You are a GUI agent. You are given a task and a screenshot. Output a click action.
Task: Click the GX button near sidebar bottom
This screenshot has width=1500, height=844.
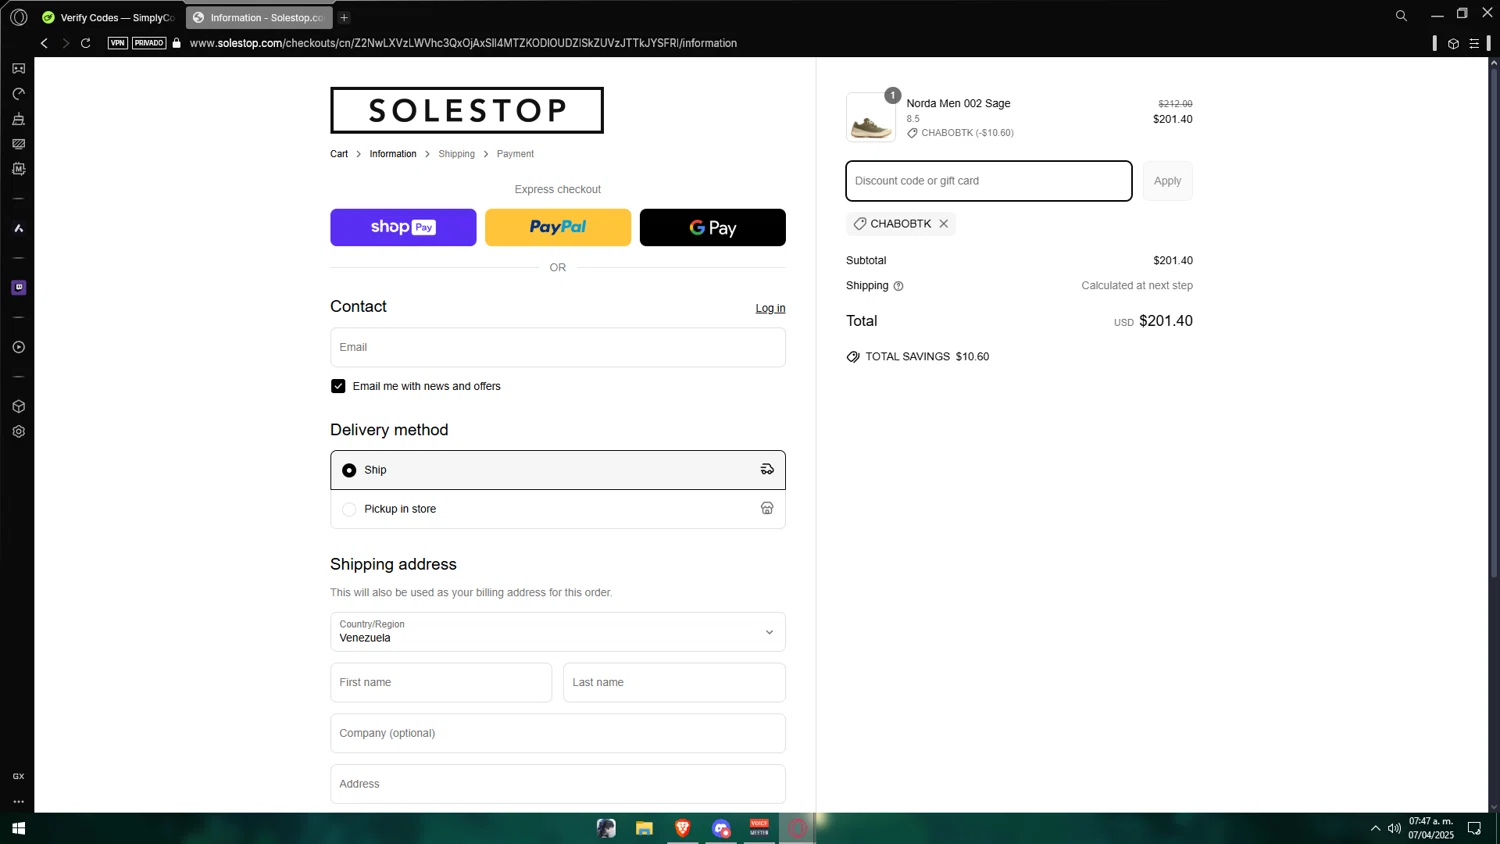pyautogui.click(x=18, y=776)
